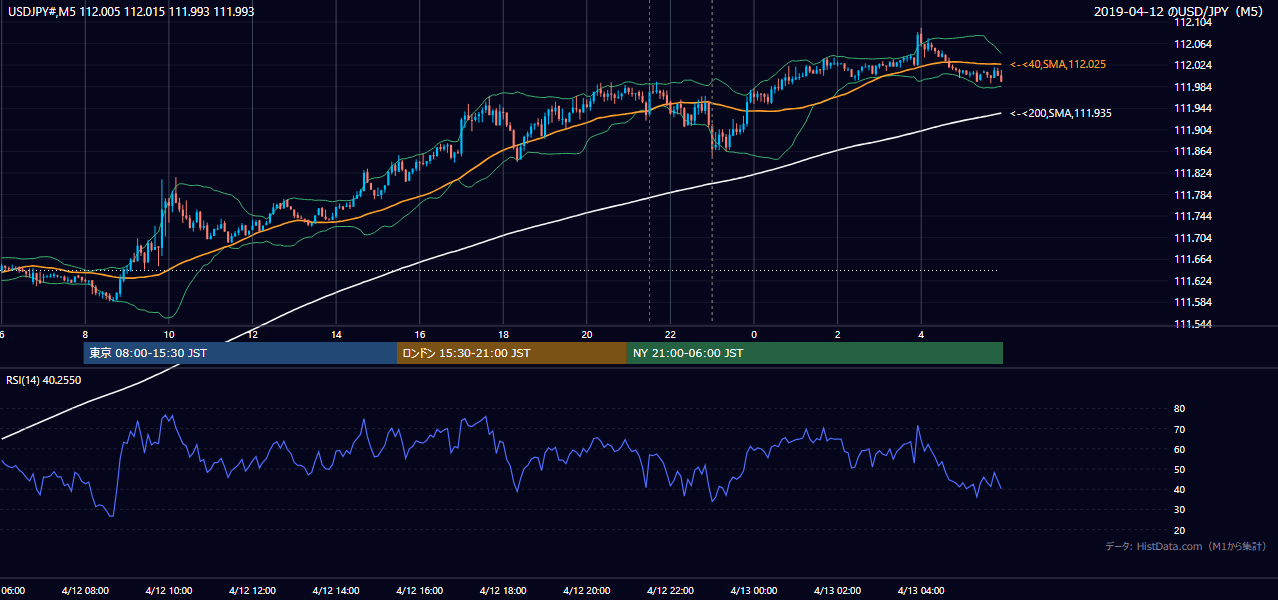The image size is (1278, 600).
Task: Click the NY 21:00-06:00 JST session bar
Action: 815,353
